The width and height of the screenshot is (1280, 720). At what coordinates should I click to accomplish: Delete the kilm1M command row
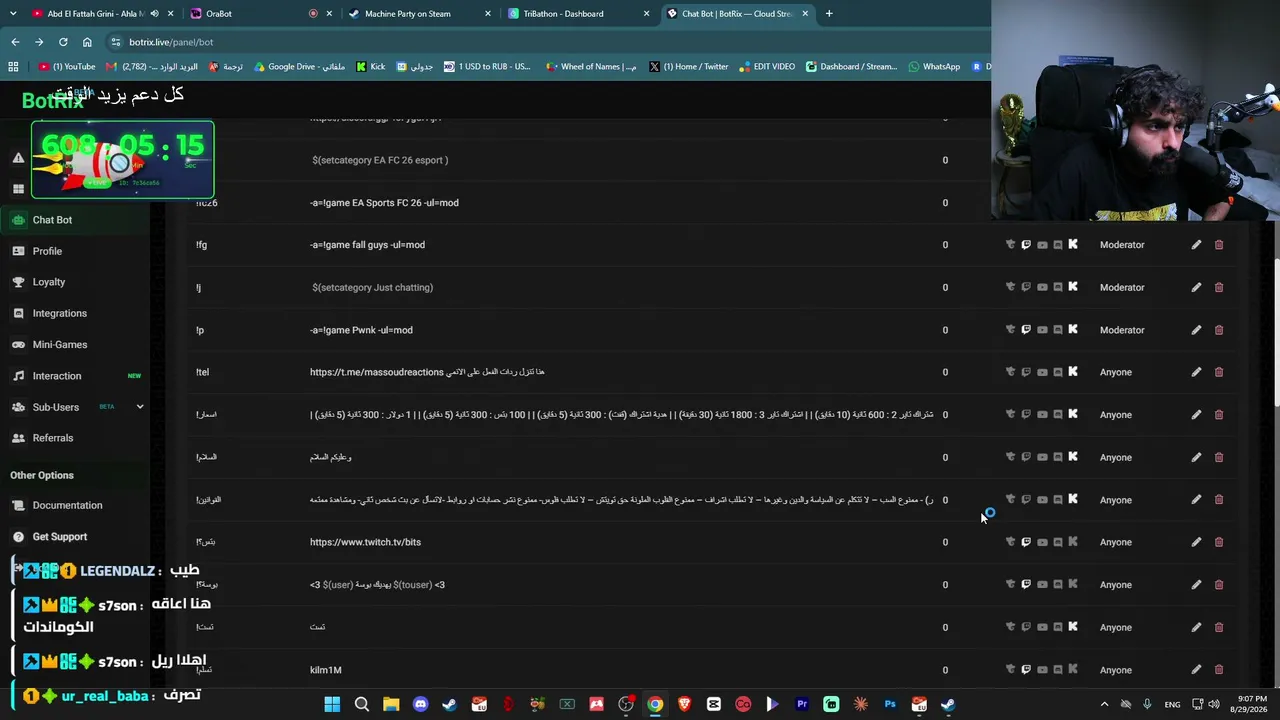[x=1219, y=670]
